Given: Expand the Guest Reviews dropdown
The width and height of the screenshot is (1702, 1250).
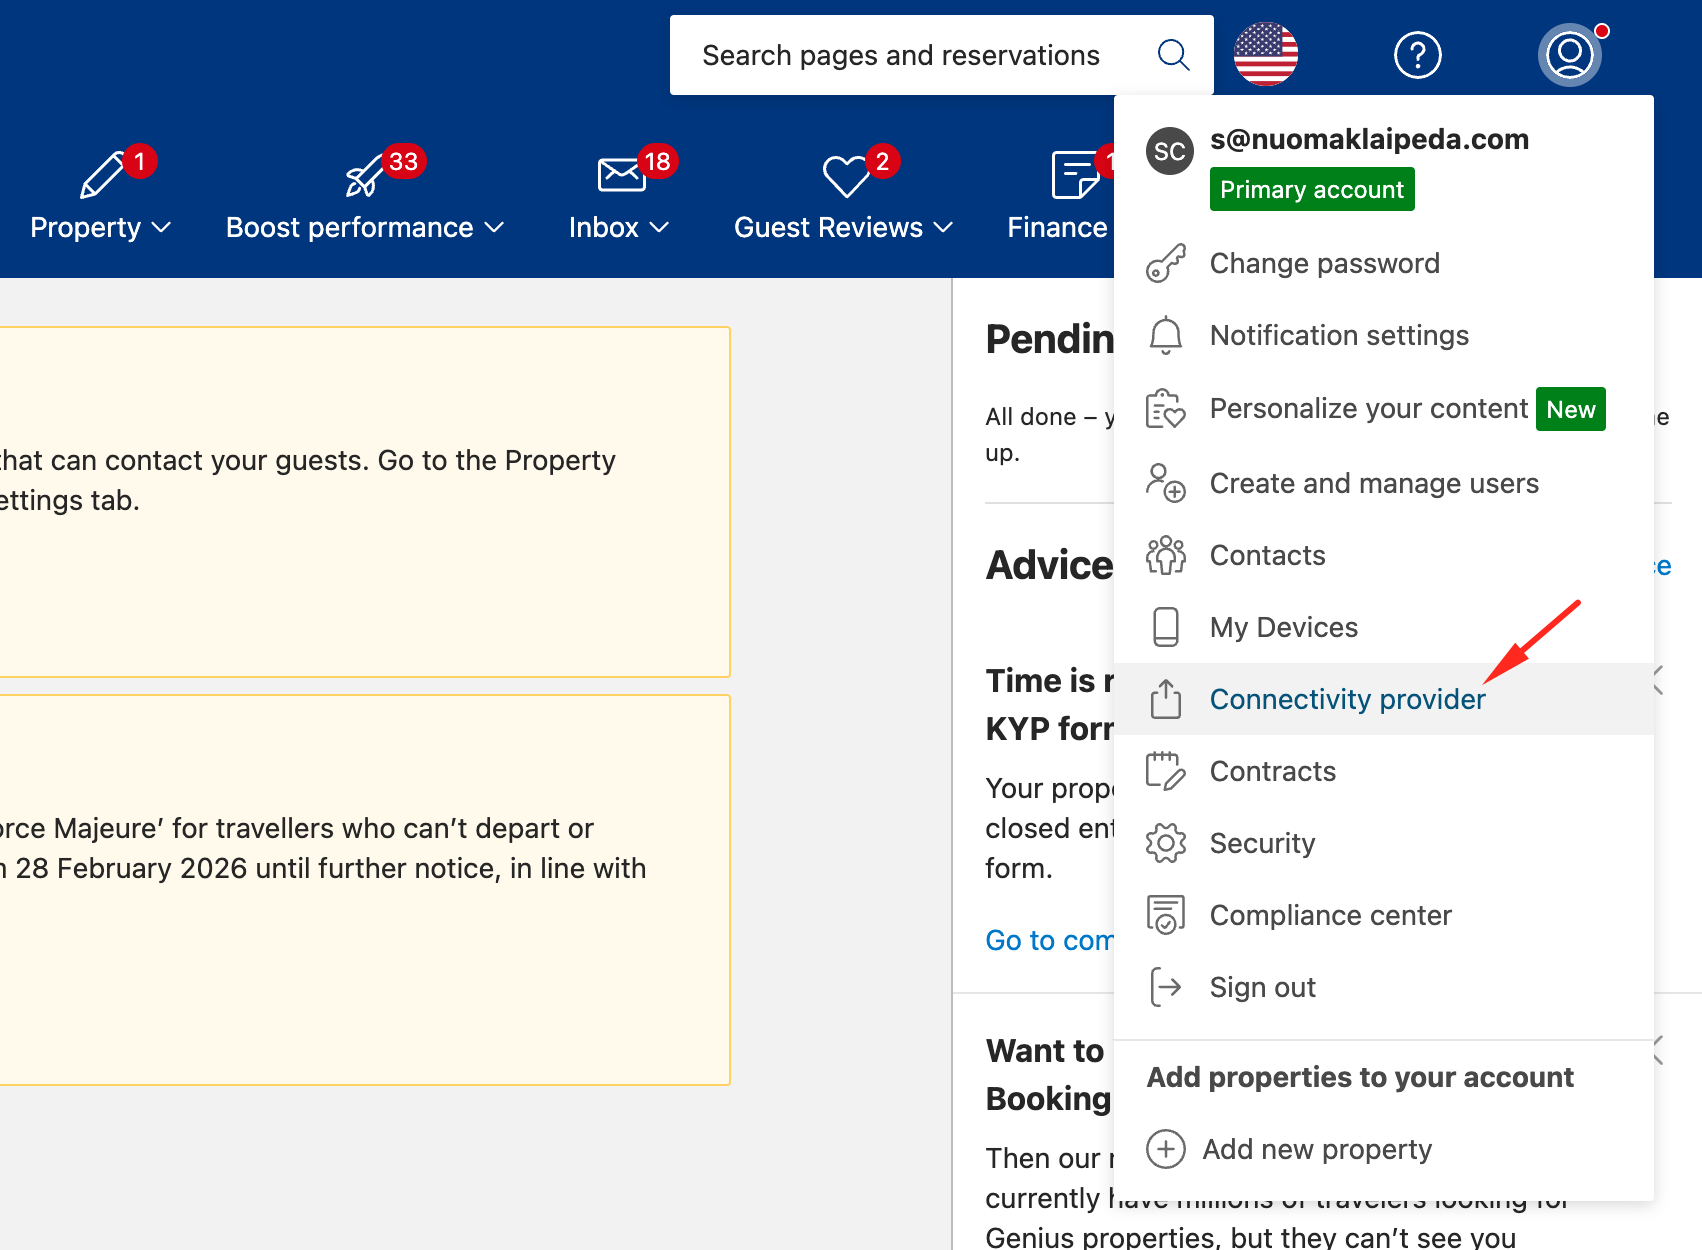Looking at the screenshot, I should point(843,228).
